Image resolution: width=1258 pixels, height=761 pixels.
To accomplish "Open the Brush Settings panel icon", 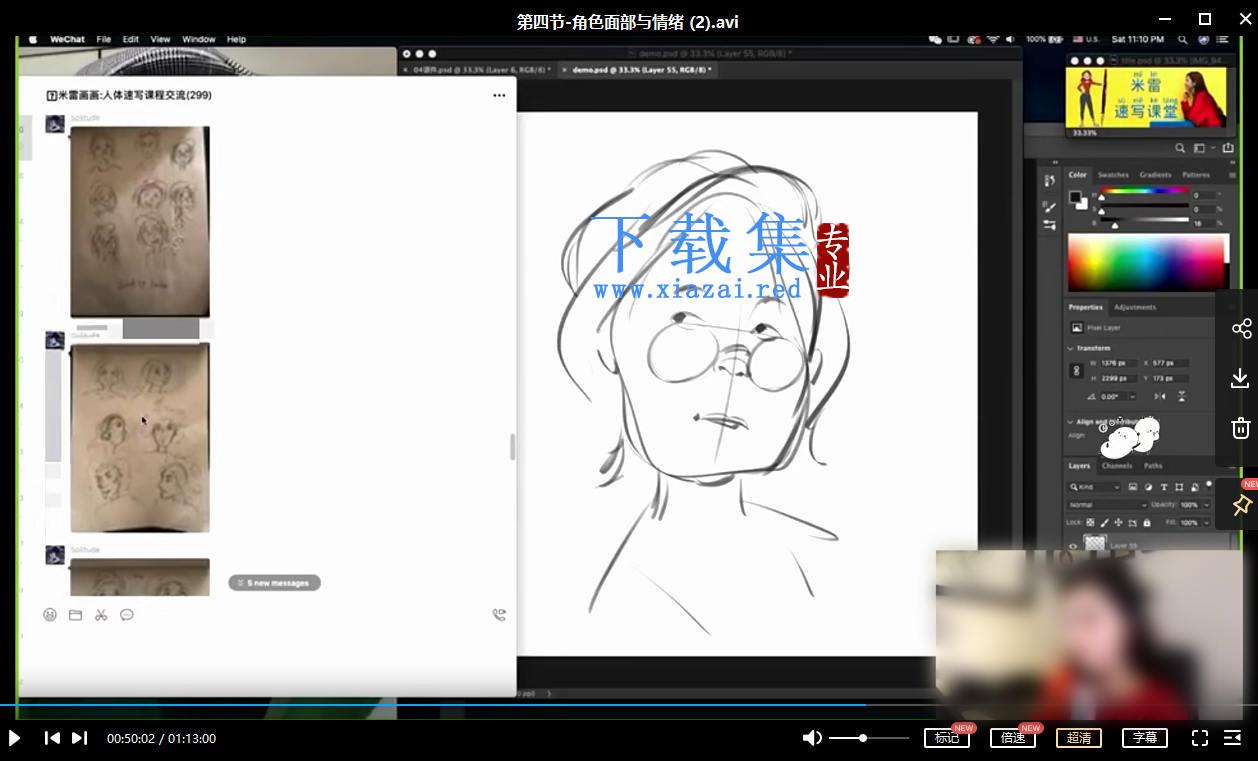I will click(x=1049, y=226).
